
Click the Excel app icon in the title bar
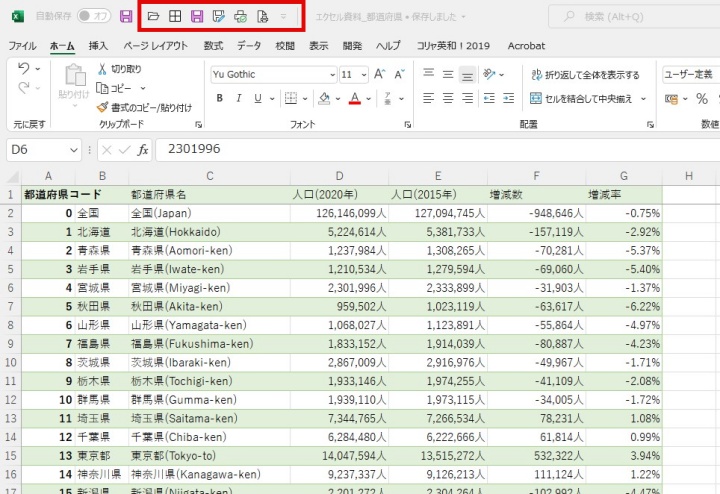pos(17,17)
